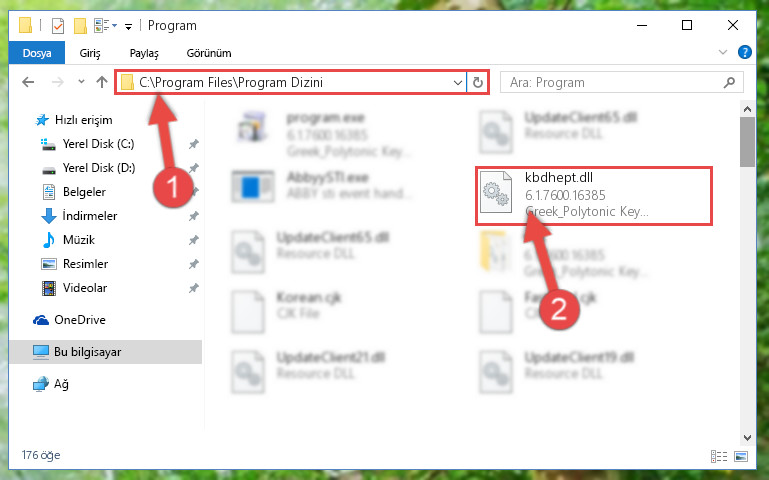This screenshot has height=480, width=769.
Task: Click the Properties checkmark quick access icon
Action: (58, 25)
